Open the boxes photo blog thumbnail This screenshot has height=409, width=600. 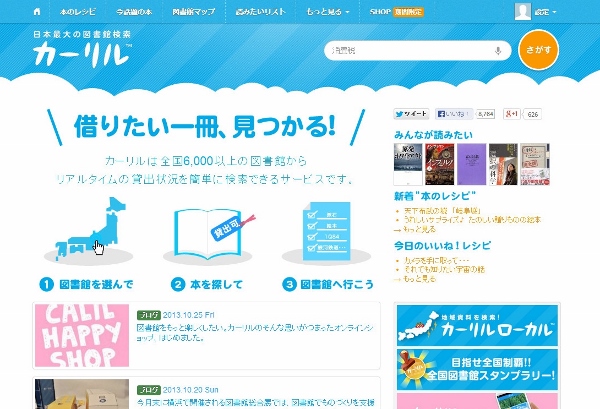click(82, 394)
